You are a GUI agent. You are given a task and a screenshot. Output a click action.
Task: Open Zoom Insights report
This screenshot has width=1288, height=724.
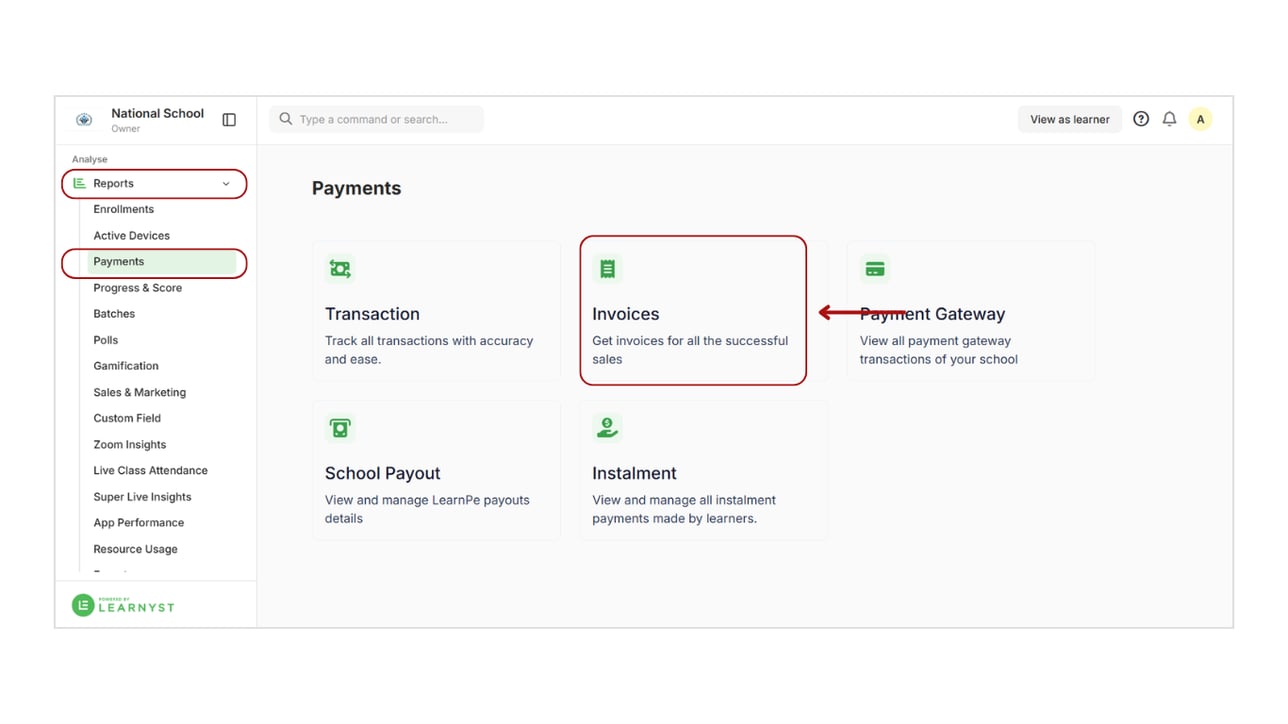pos(130,445)
